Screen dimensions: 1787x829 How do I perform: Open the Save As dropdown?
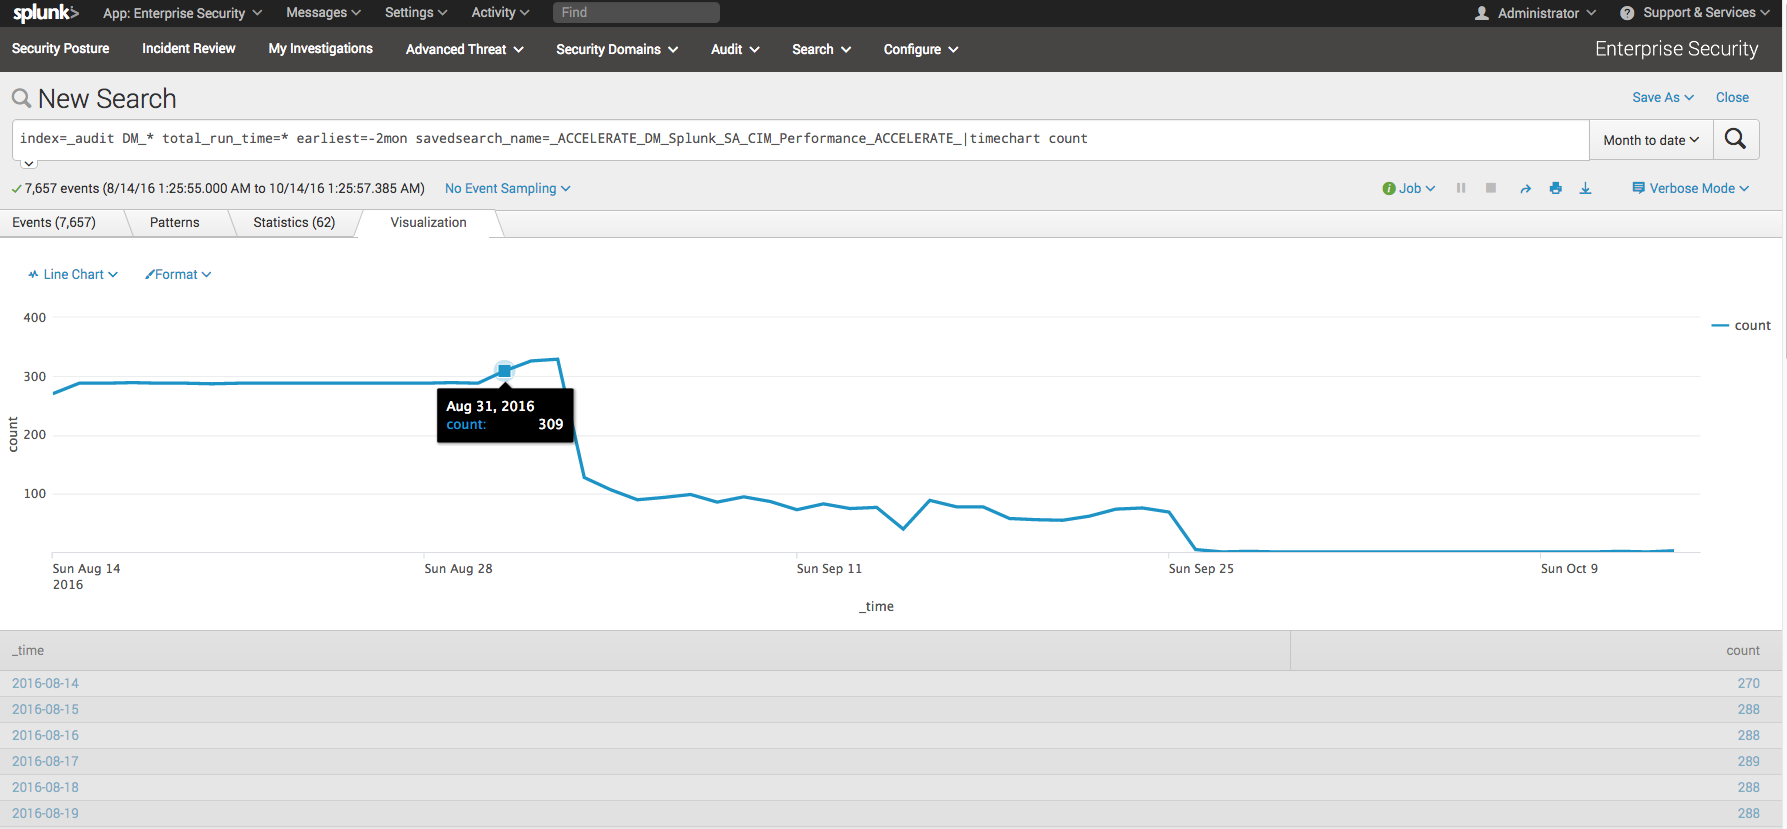point(1663,97)
